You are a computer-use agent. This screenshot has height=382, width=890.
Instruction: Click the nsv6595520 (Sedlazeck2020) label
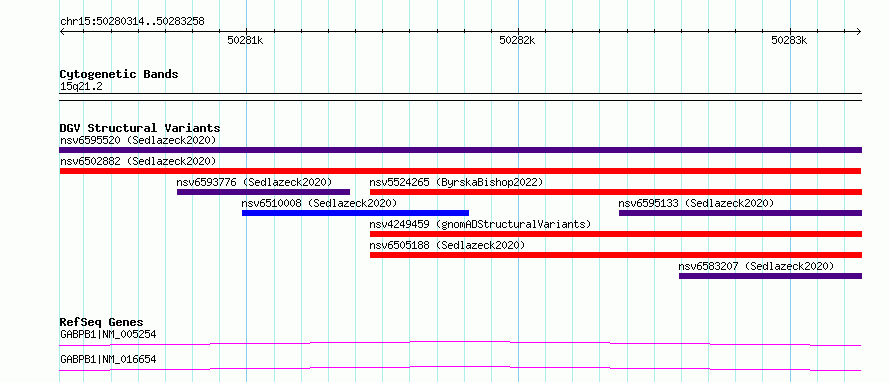coord(138,140)
